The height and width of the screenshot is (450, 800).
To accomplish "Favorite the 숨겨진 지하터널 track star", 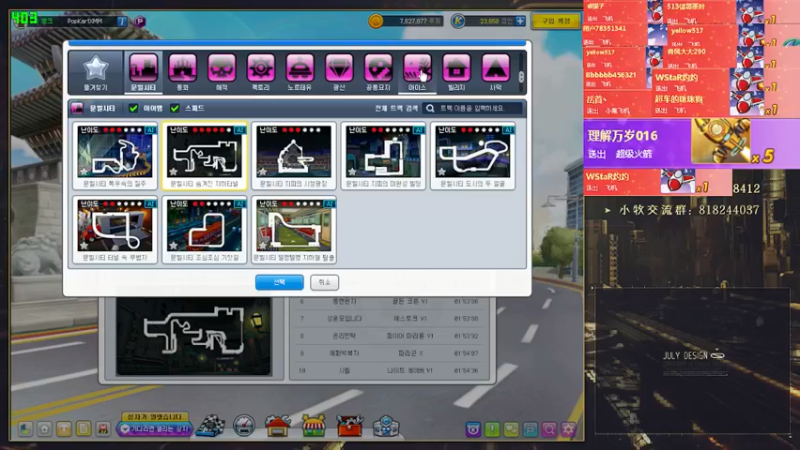I will (173, 171).
